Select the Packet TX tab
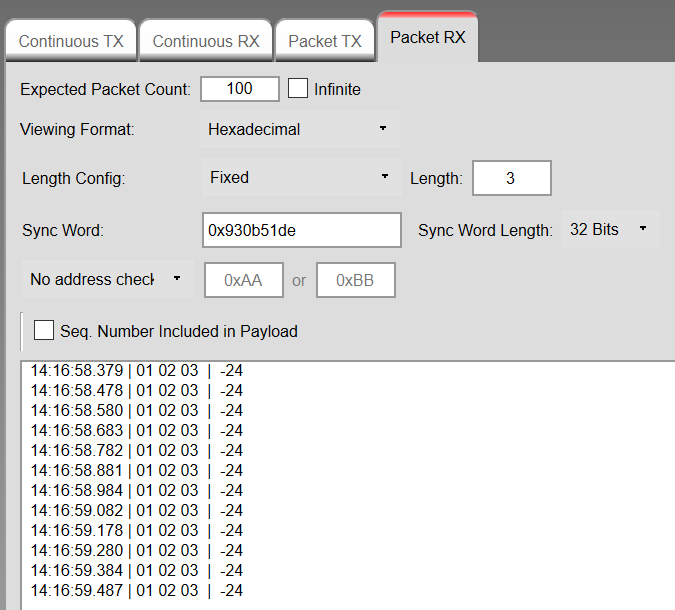 325,41
